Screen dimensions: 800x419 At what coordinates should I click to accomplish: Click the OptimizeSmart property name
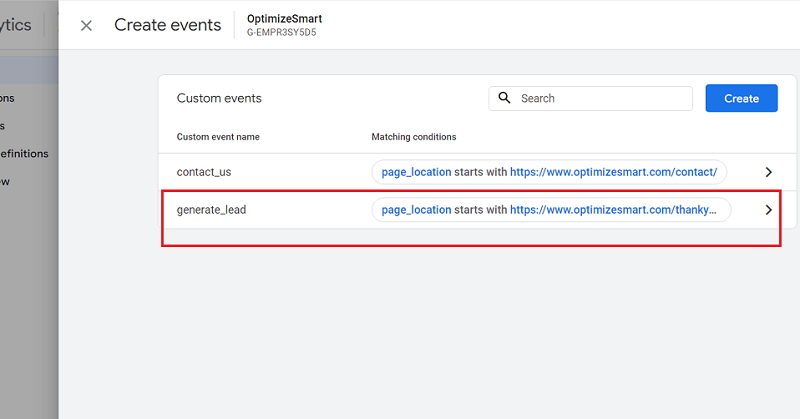(284, 19)
